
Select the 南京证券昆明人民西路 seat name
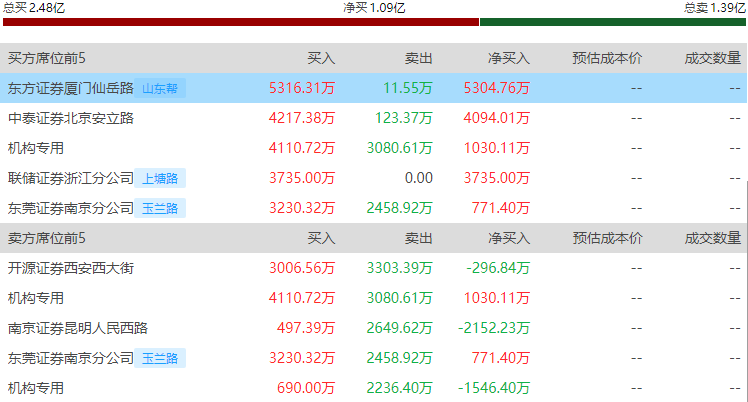tap(78, 328)
